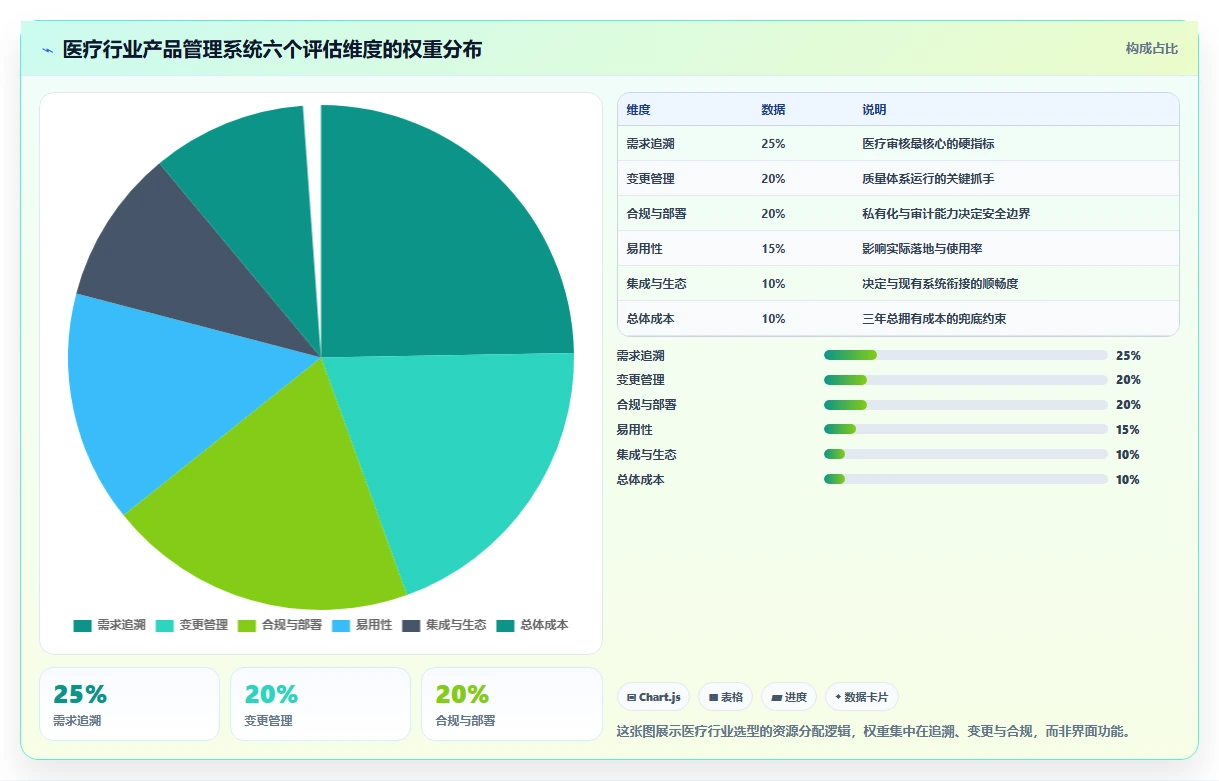Select table cell 变更管理
The image size is (1219, 781).
pos(651,179)
